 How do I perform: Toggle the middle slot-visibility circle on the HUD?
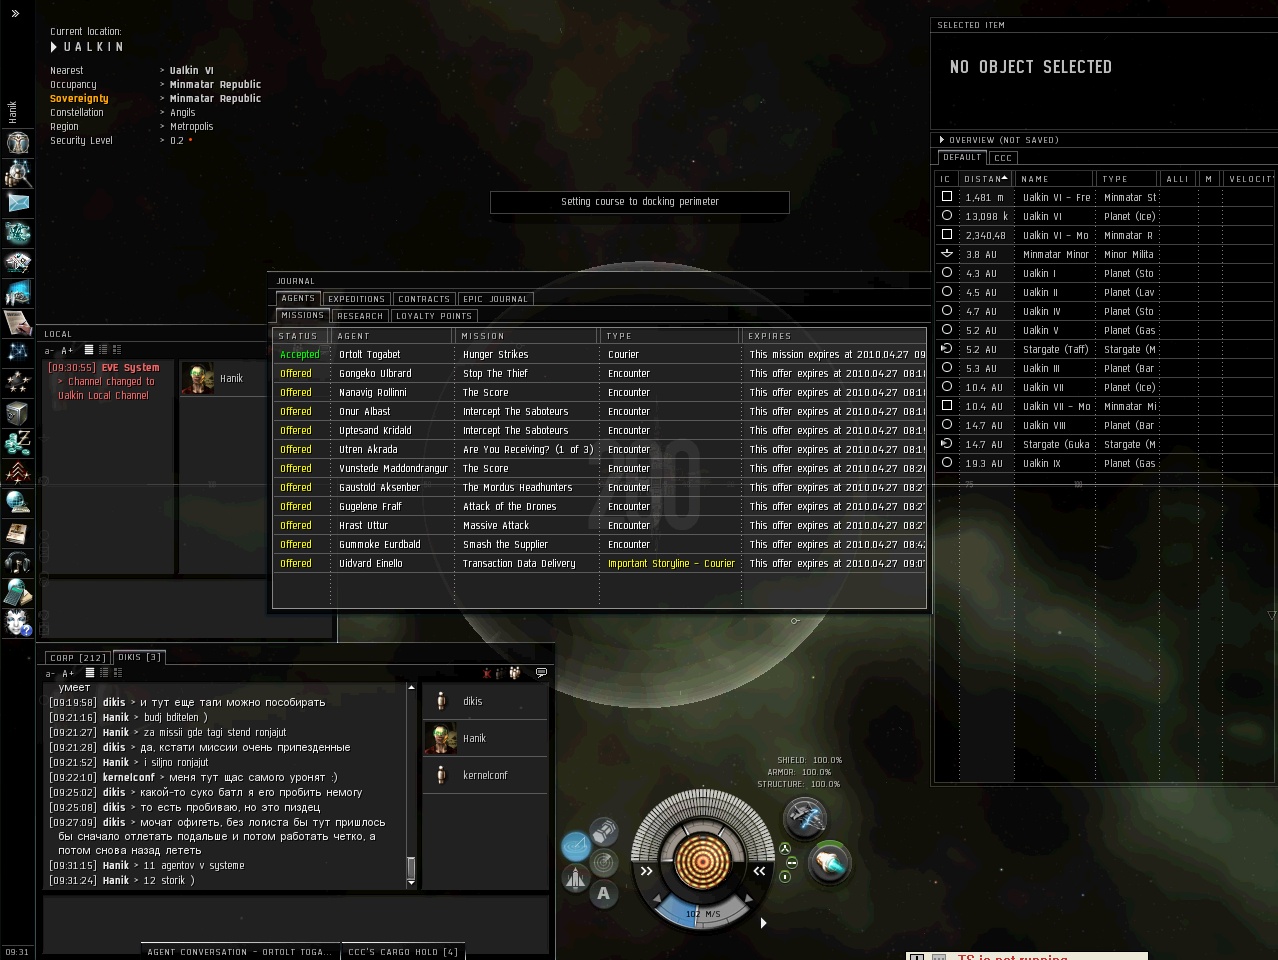pos(791,862)
